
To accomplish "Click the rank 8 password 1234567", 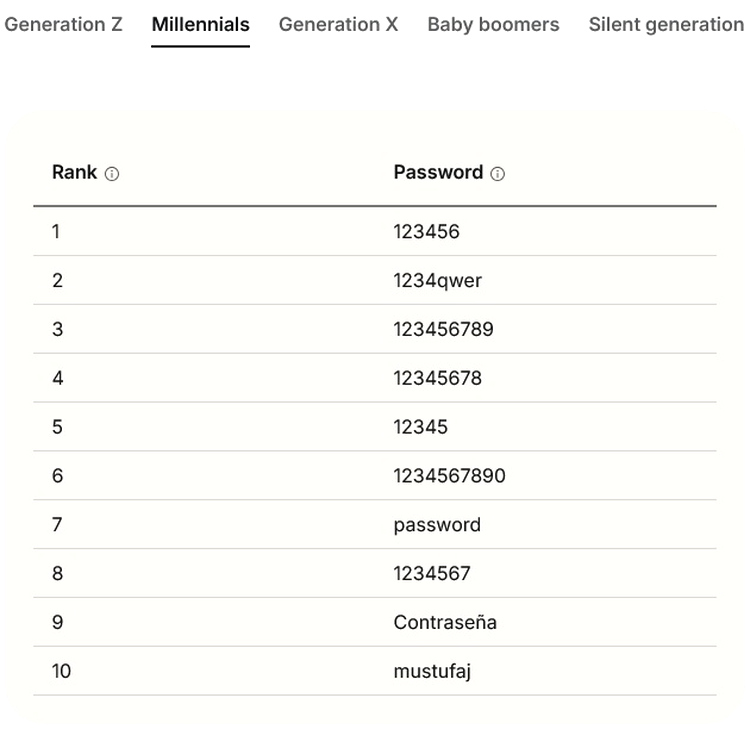I will pos(431,574).
